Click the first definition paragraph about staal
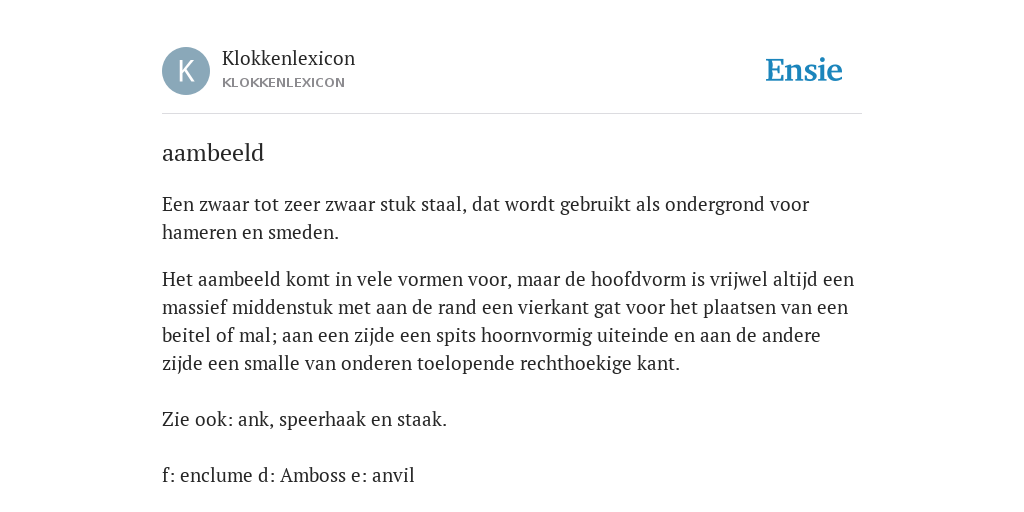The height and width of the screenshot is (512, 1024). coord(486,218)
